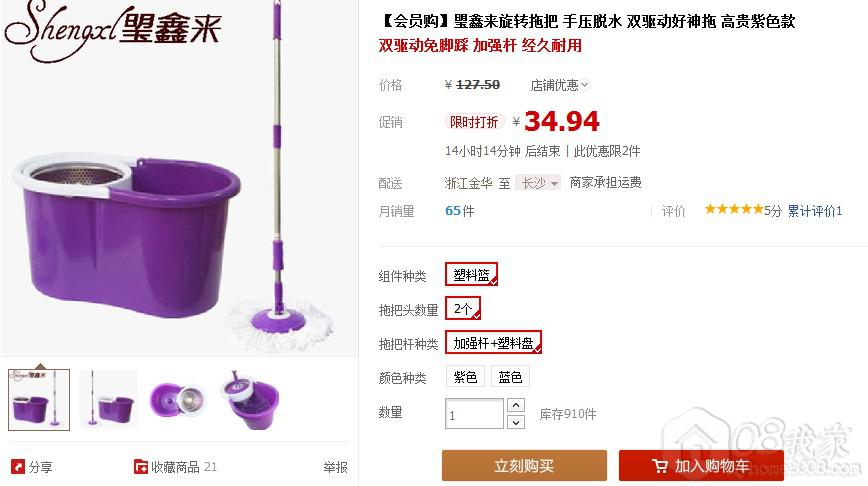Click the cart icon on 加入购物车

pyautogui.click(x=659, y=466)
